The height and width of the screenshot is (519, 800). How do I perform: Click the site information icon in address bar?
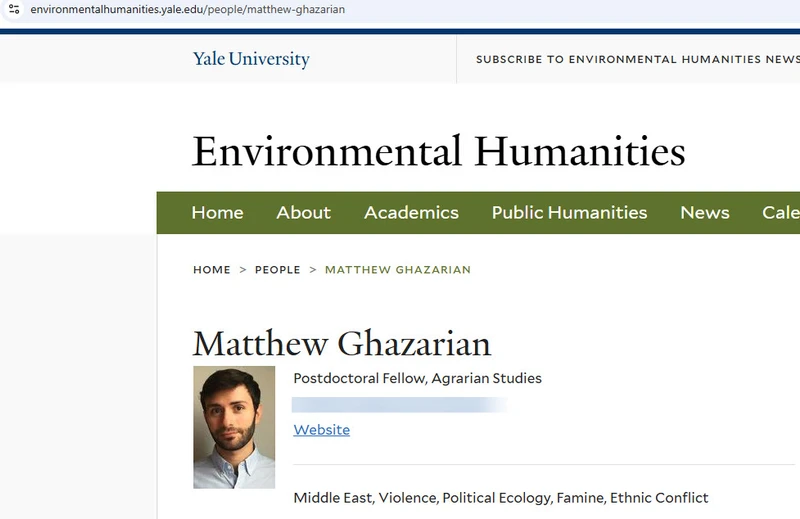[14, 9]
